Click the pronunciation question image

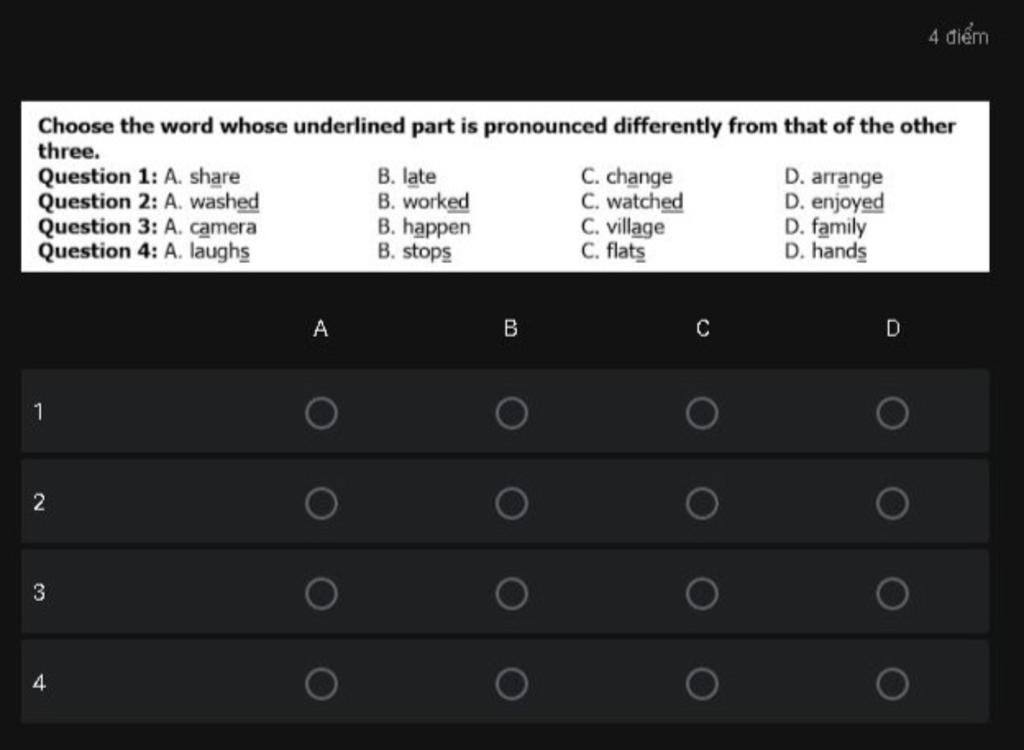pyautogui.click(x=505, y=186)
